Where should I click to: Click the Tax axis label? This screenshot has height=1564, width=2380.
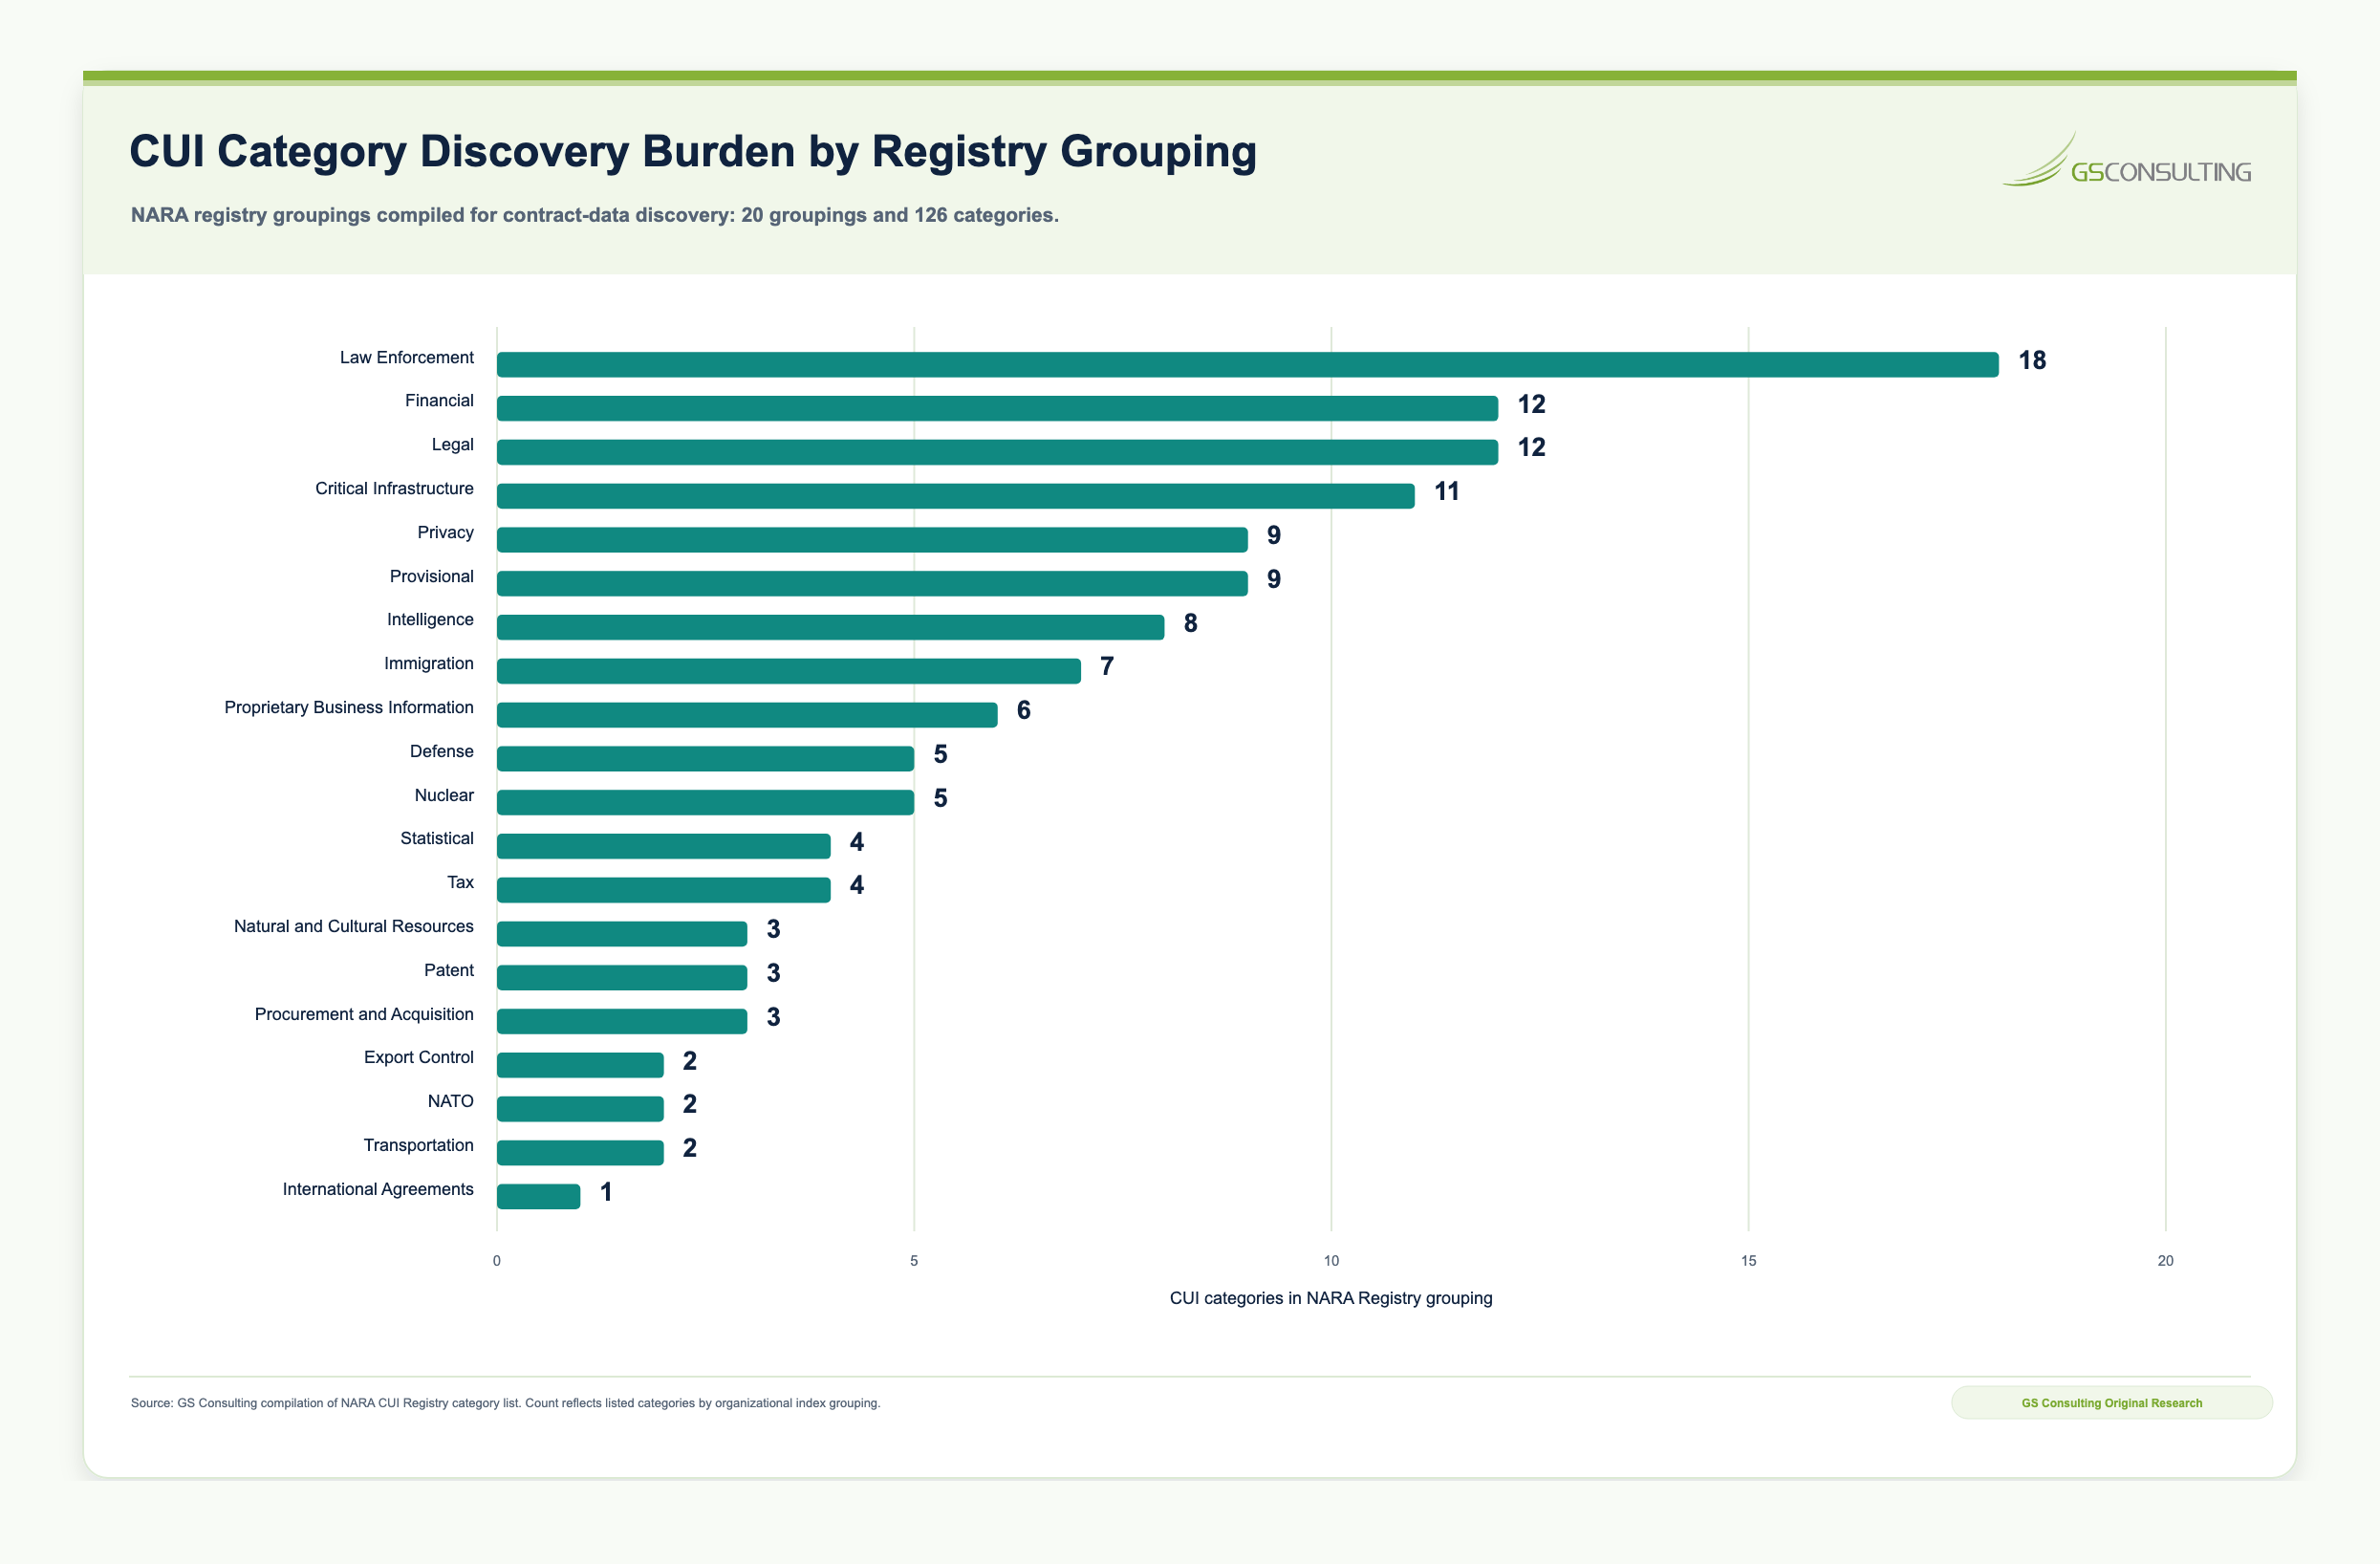[460, 883]
